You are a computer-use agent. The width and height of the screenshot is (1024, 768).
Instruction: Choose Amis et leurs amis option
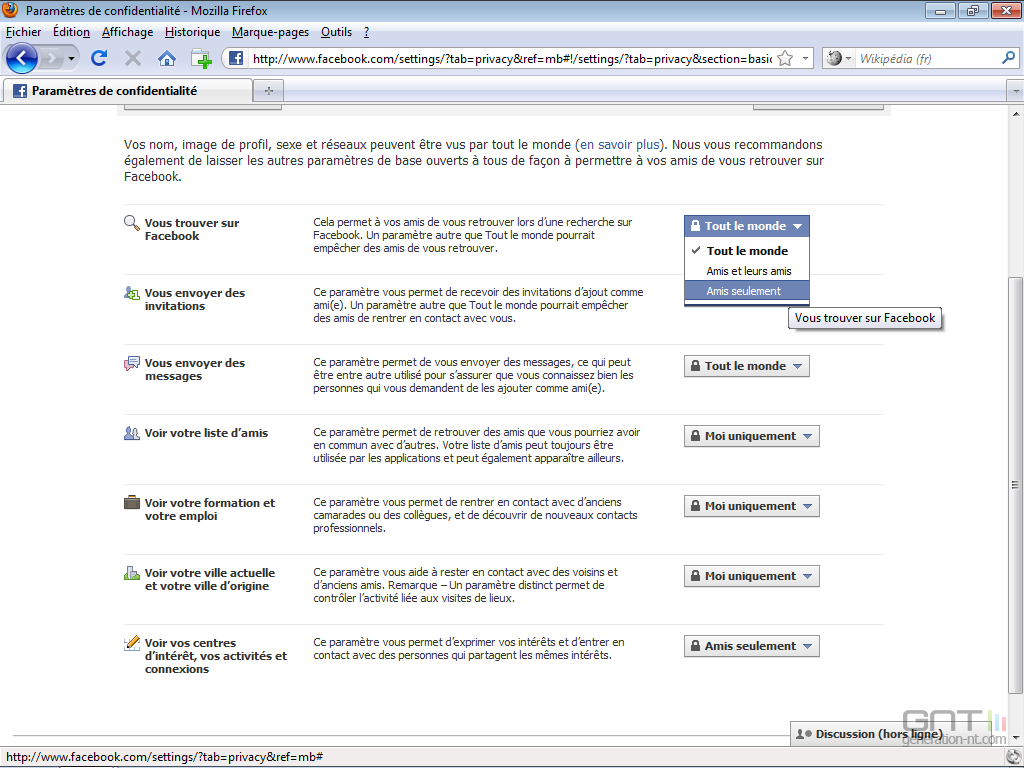[x=746, y=271]
